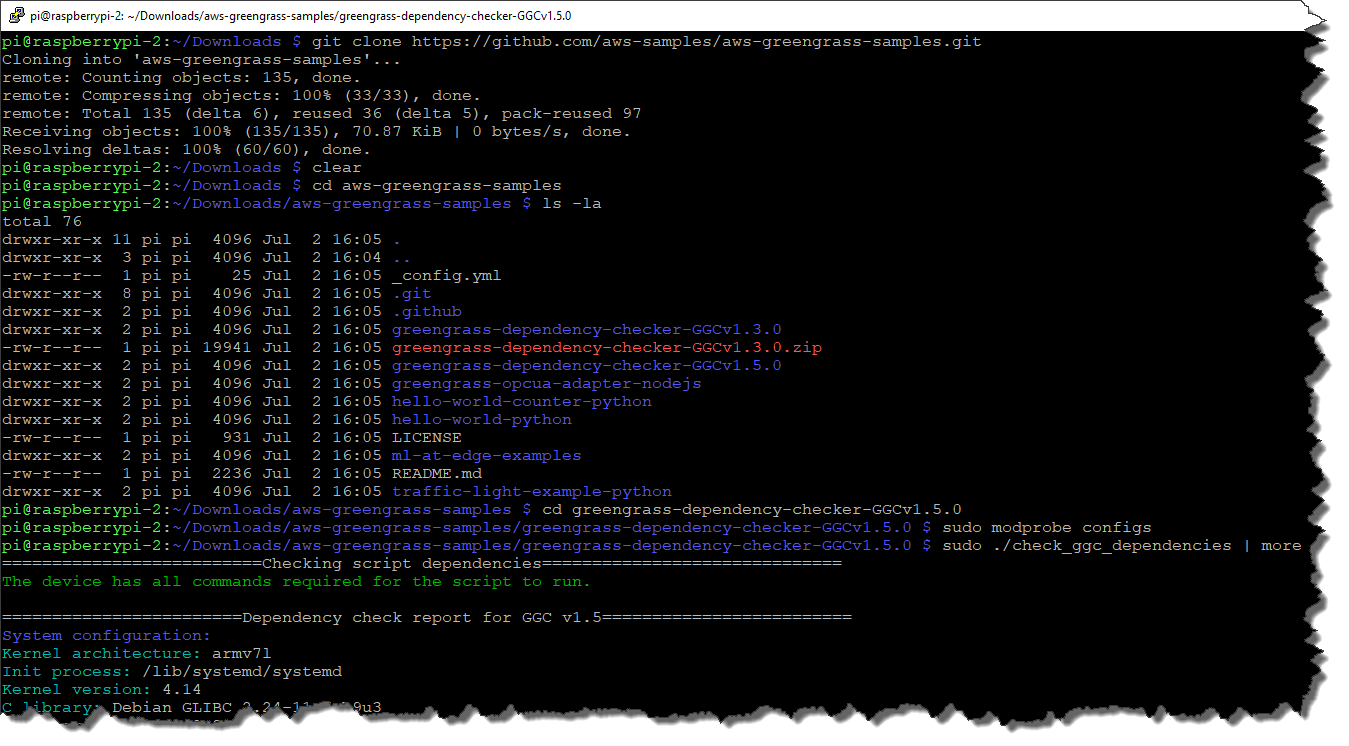Click directory greengrass-dependency-checker-GGCv1.3.0 in listing

(x=587, y=330)
